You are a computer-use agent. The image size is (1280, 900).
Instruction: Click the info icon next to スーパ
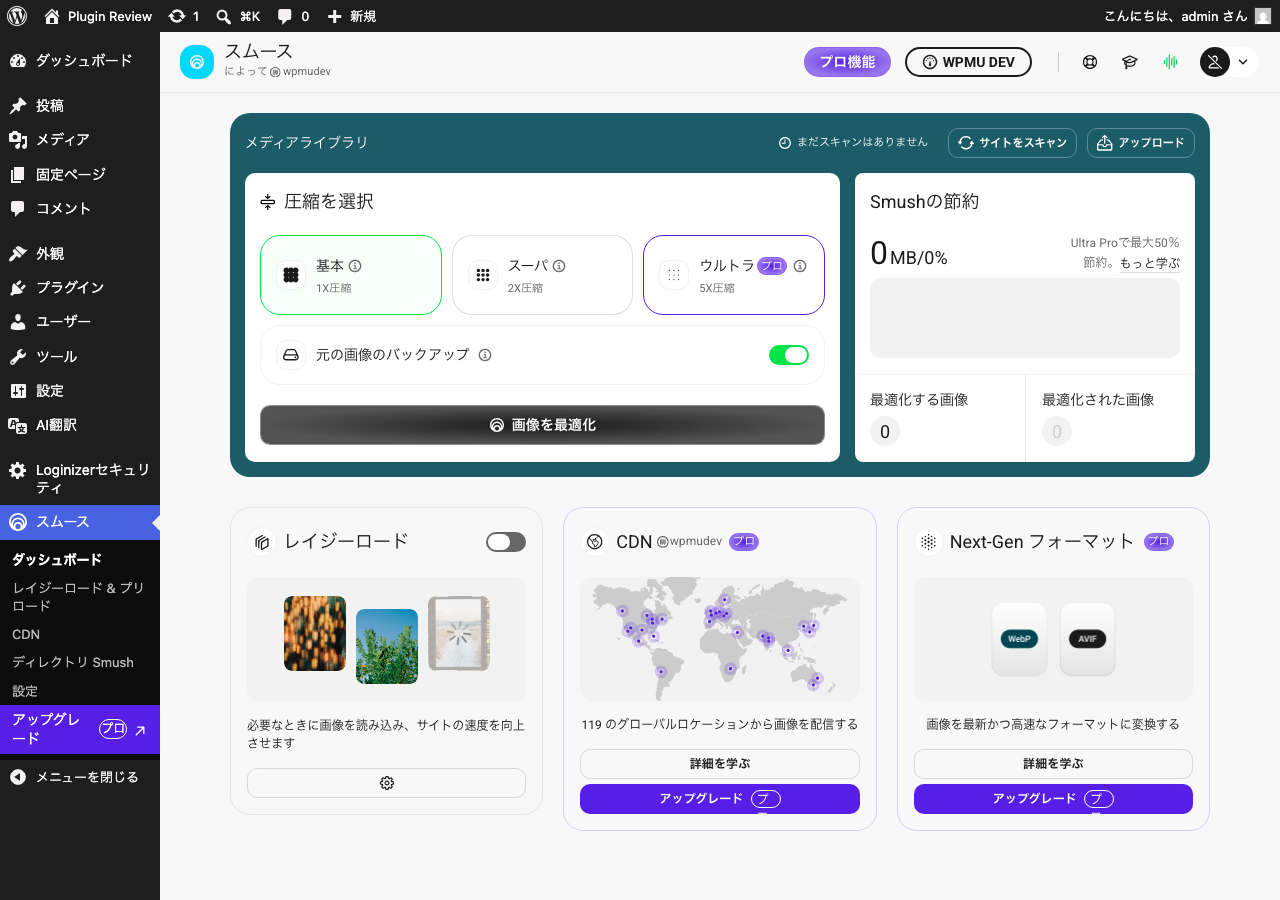coord(559,266)
